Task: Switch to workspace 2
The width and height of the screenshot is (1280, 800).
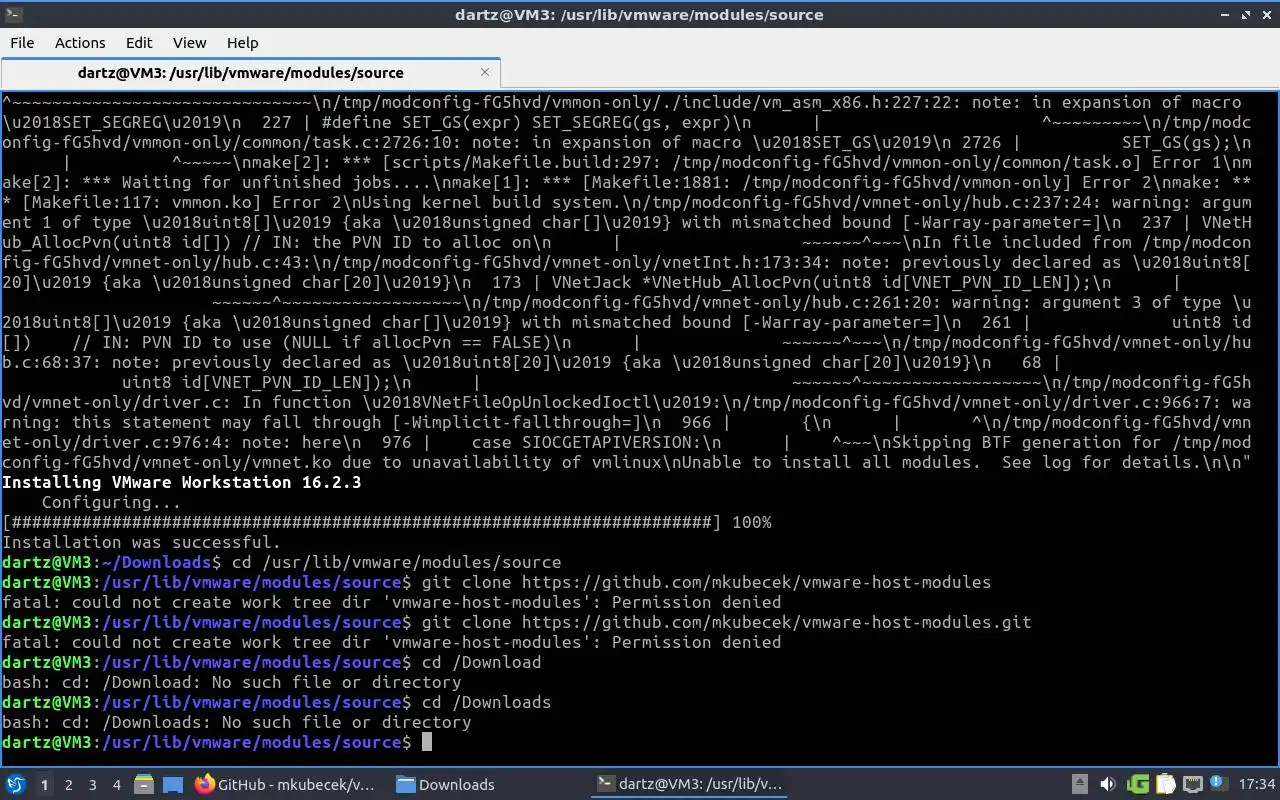Action: (x=68, y=785)
